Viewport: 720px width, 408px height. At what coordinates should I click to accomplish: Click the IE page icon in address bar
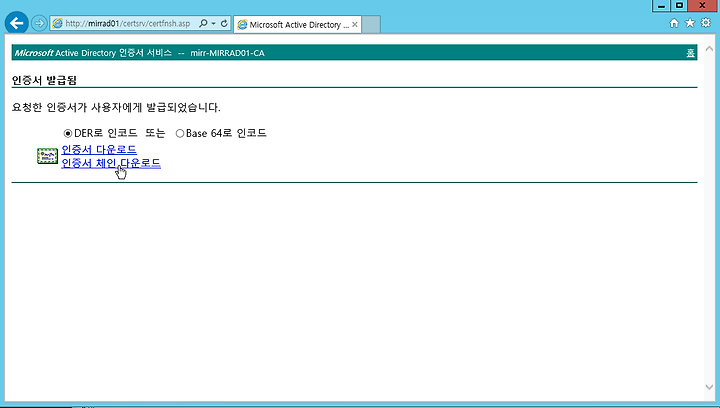click(57, 23)
